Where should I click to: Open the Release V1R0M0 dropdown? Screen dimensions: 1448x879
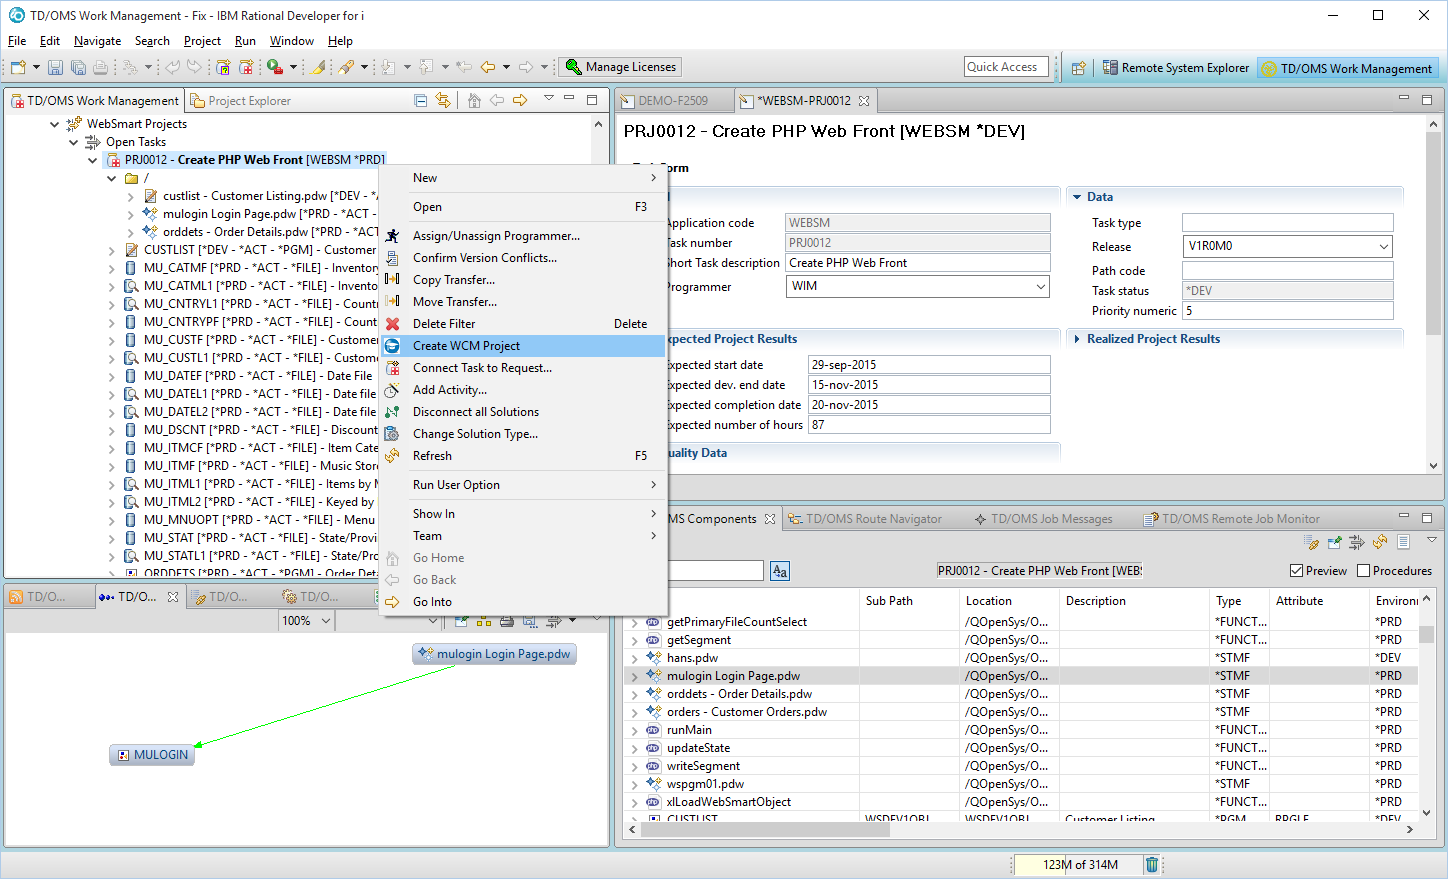pos(1384,246)
